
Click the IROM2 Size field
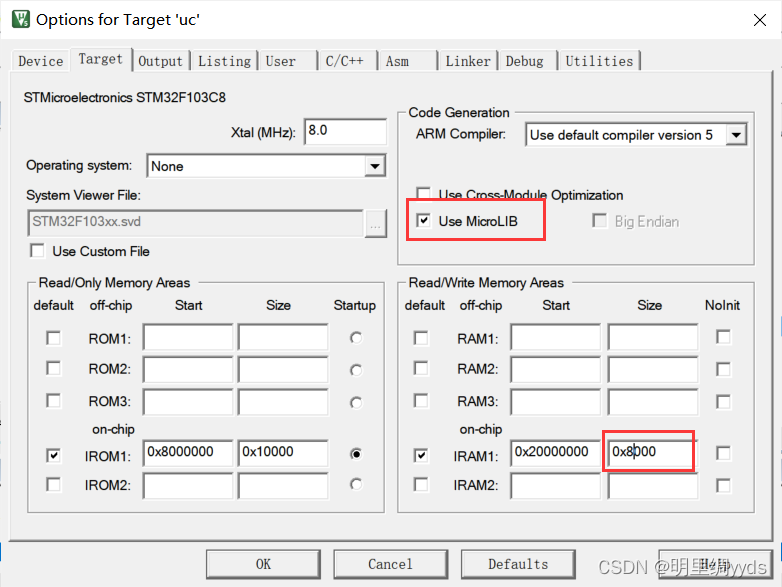283,485
